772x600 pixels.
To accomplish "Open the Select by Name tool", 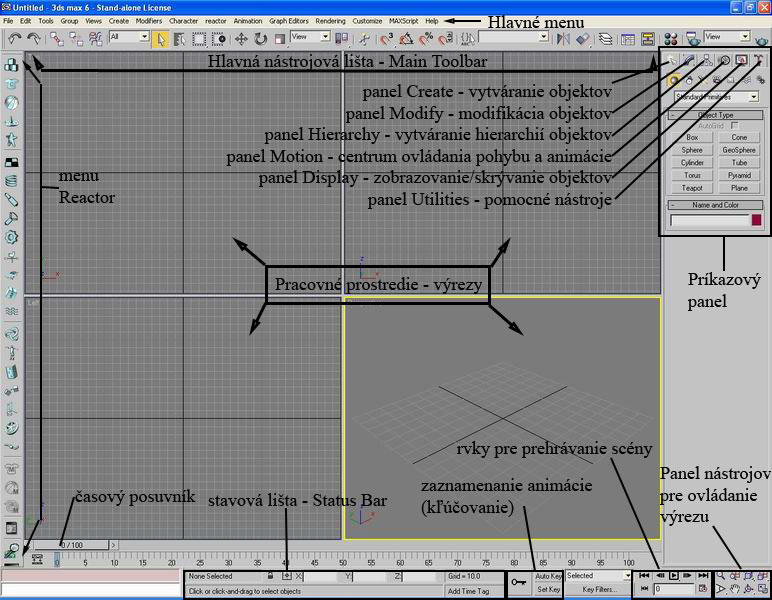I will point(180,39).
